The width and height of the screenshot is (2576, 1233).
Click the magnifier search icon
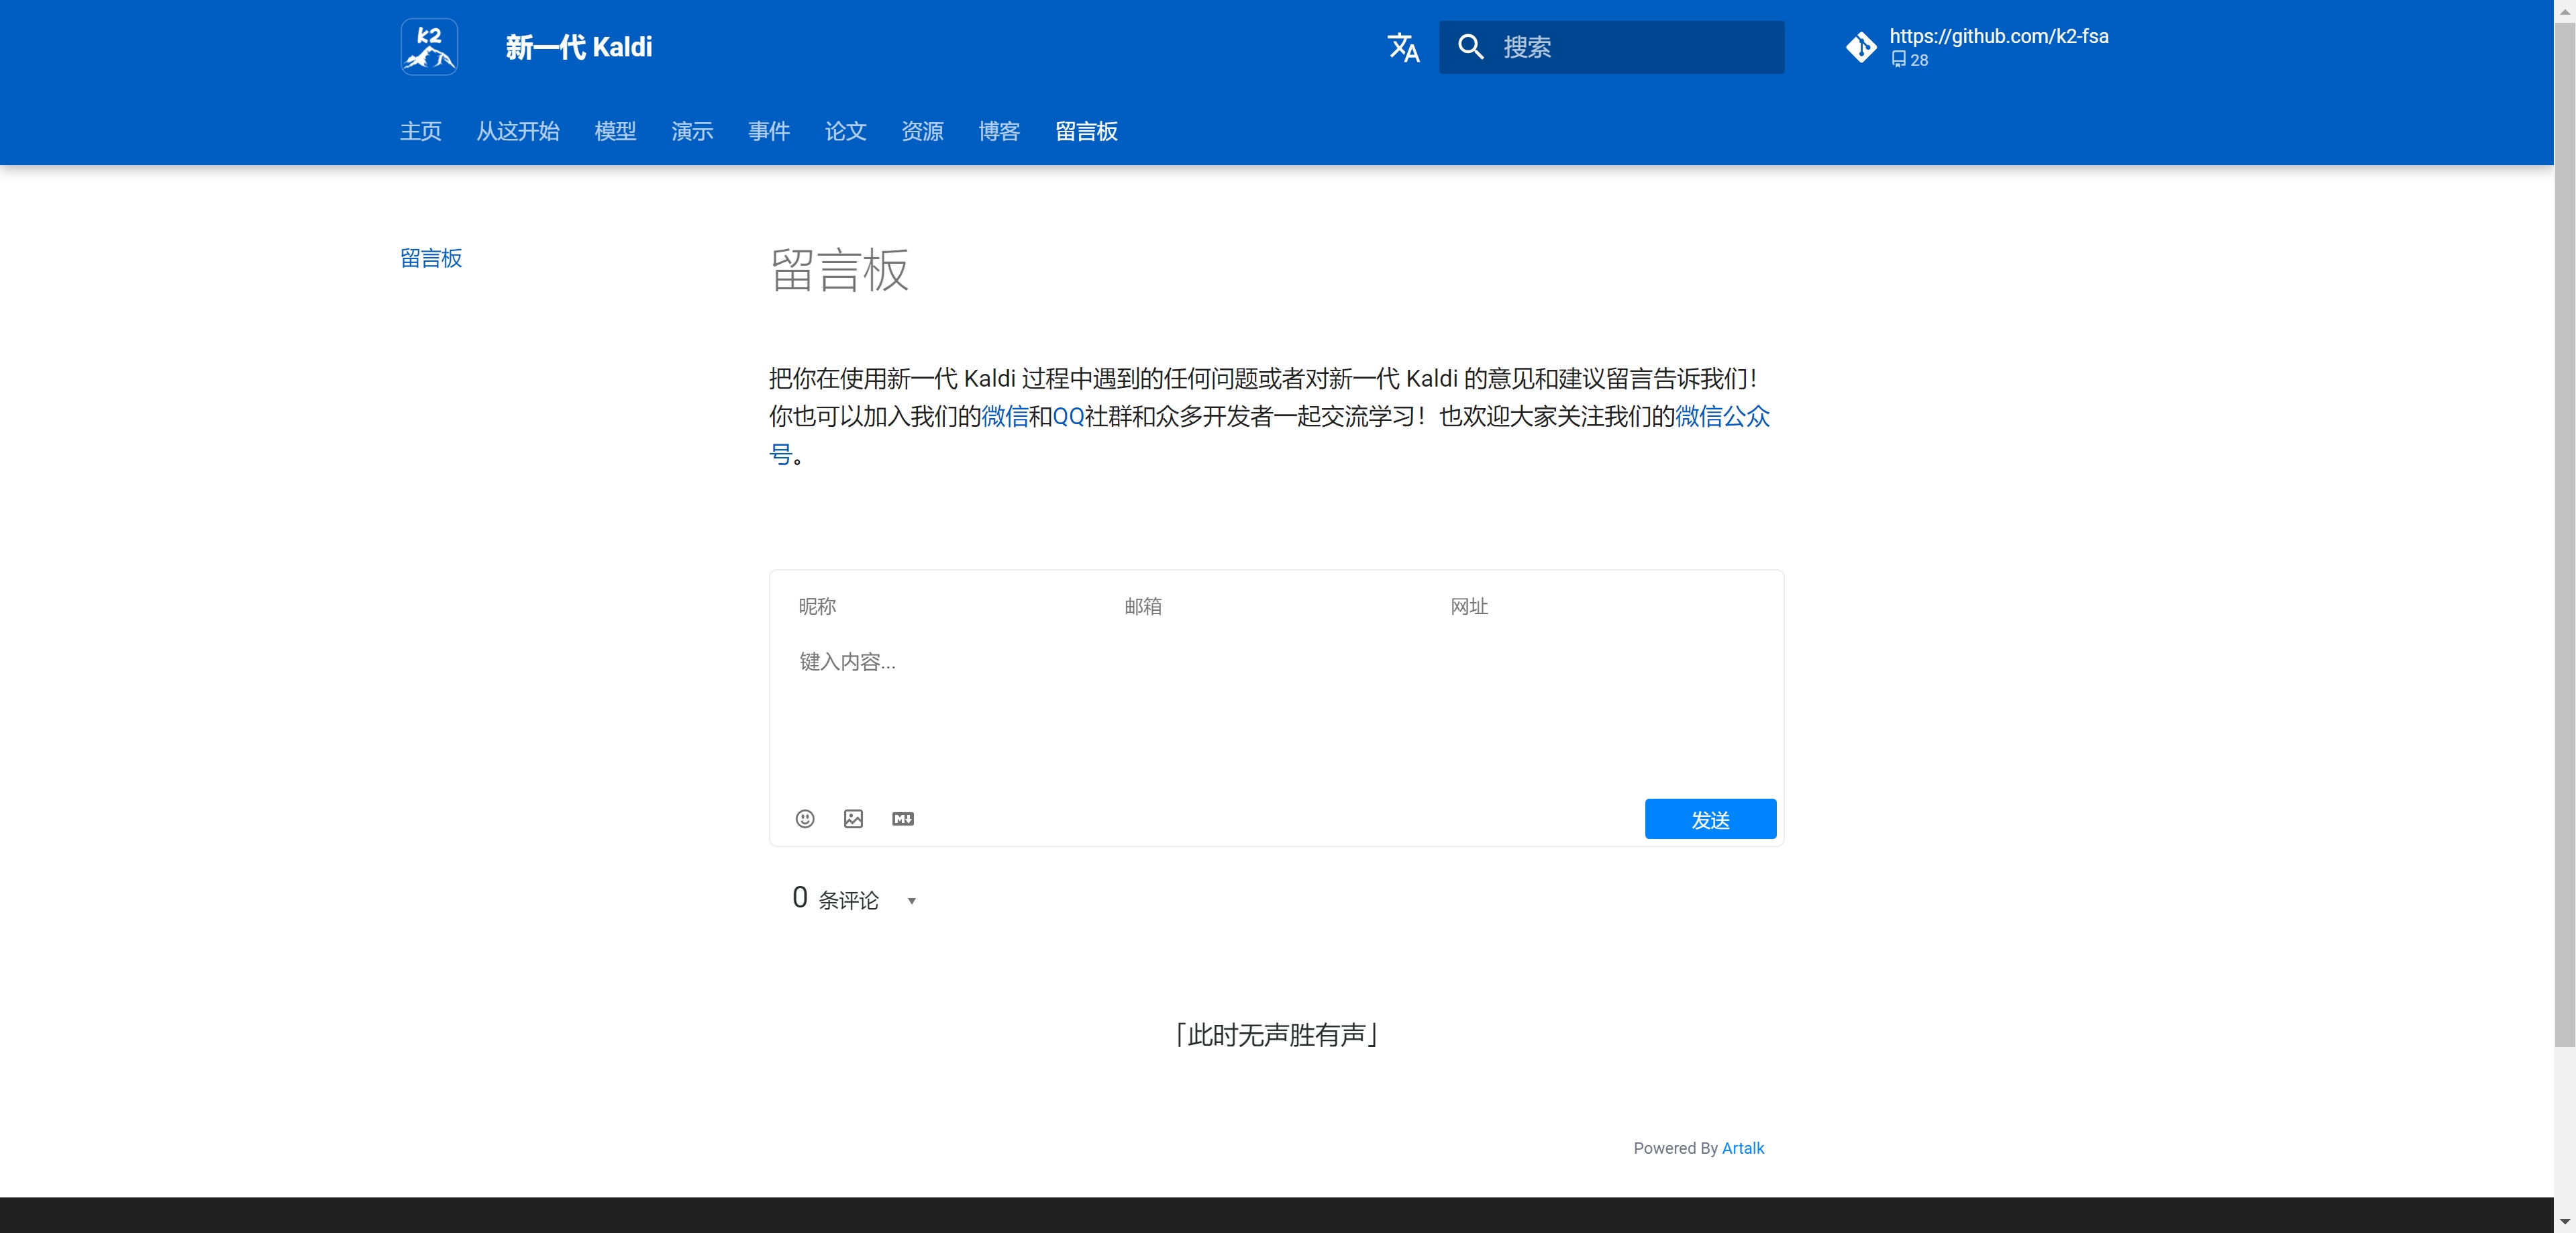[1470, 47]
